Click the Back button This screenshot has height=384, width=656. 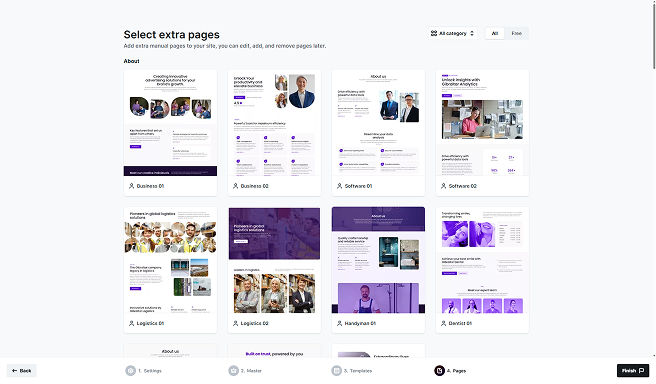(22, 371)
